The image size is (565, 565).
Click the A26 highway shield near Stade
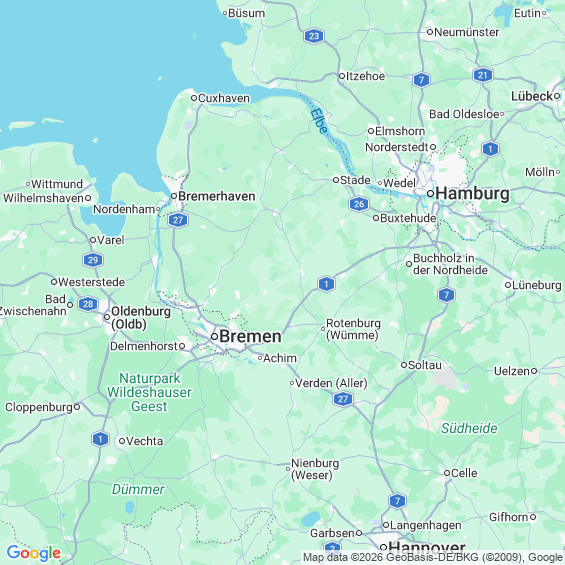point(359,204)
